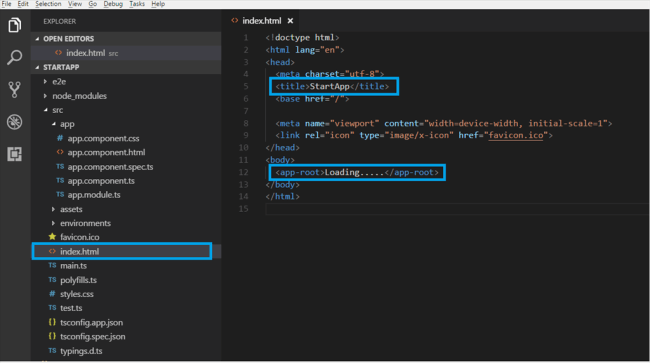
Task: Open the Source Control icon
Action: [x=15, y=90]
